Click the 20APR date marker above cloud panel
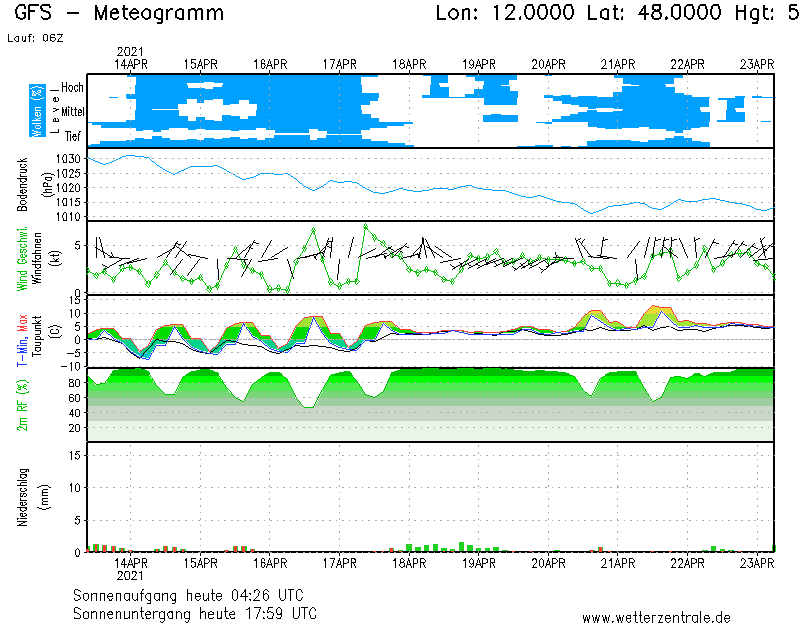The height and width of the screenshot is (625, 800). [x=549, y=64]
